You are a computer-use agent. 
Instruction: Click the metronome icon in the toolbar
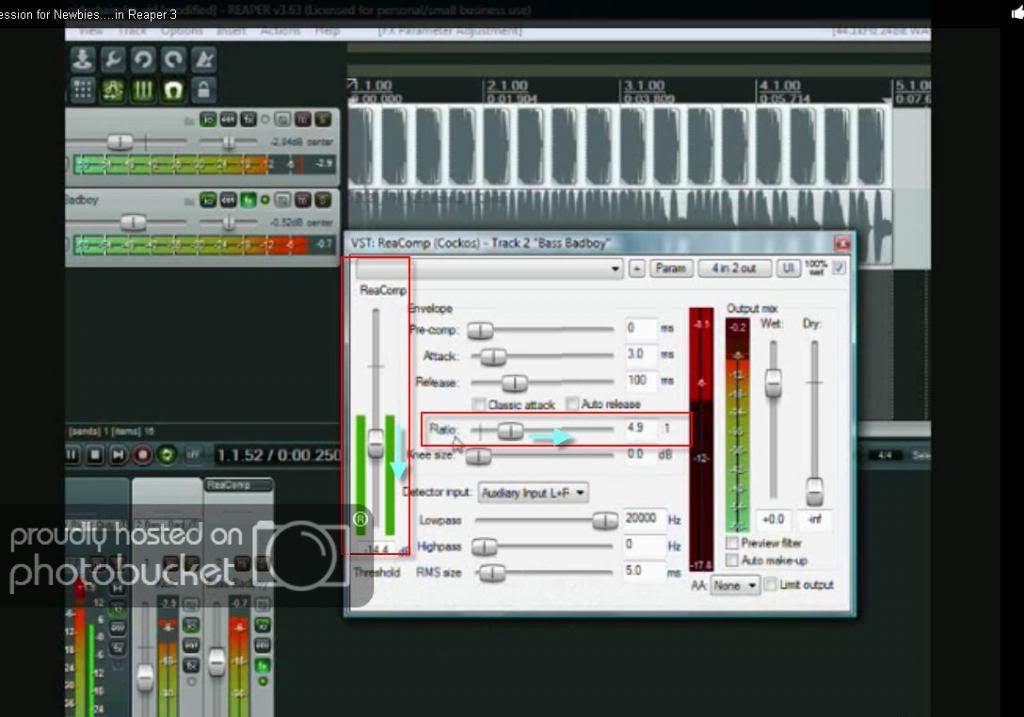pos(204,60)
